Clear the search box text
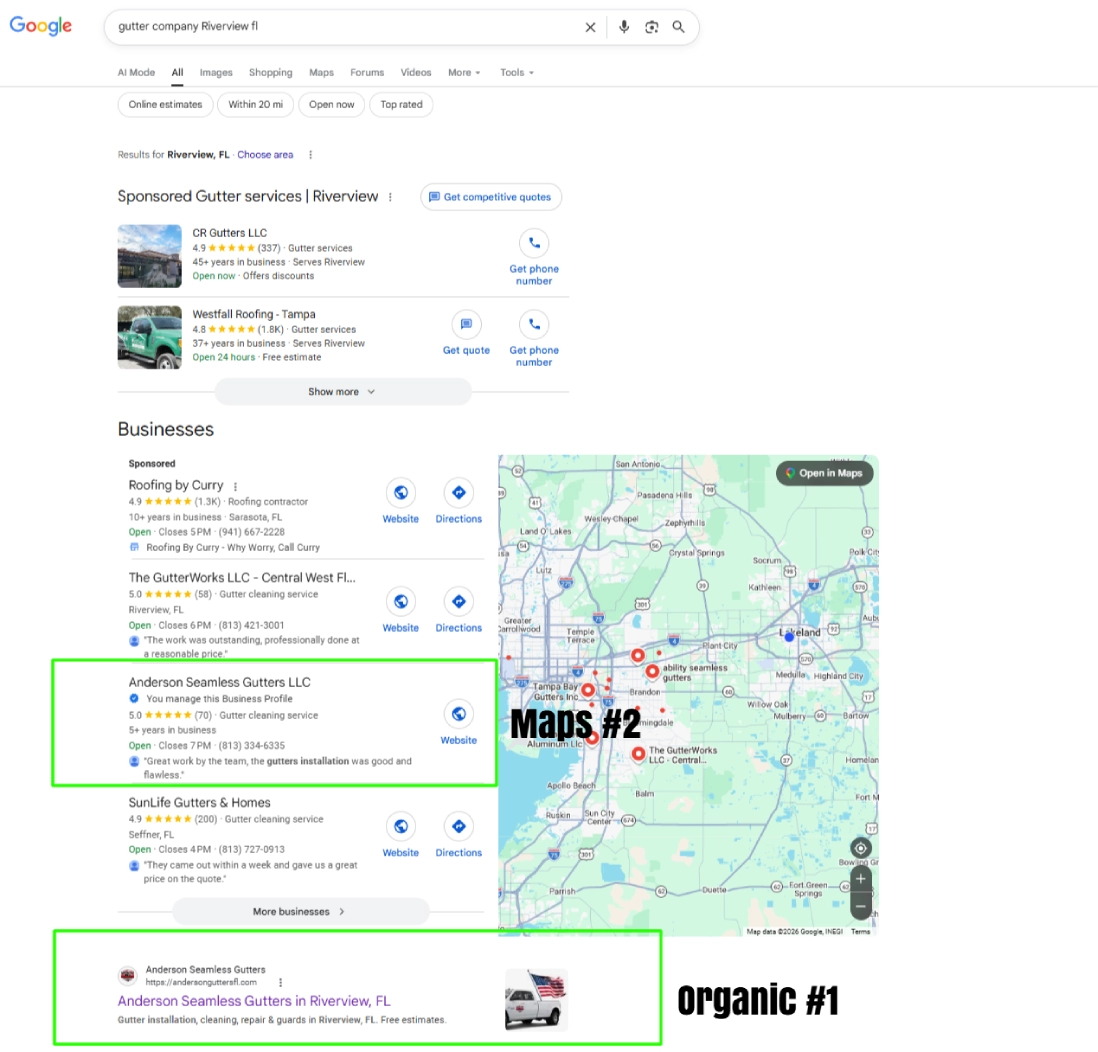This screenshot has height=1052, width=1098. [x=590, y=27]
